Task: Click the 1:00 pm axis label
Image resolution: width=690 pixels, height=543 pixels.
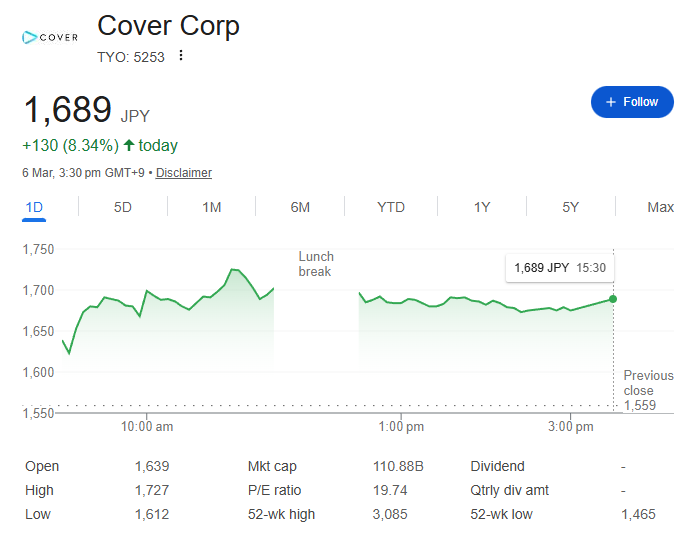Action: tap(401, 426)
